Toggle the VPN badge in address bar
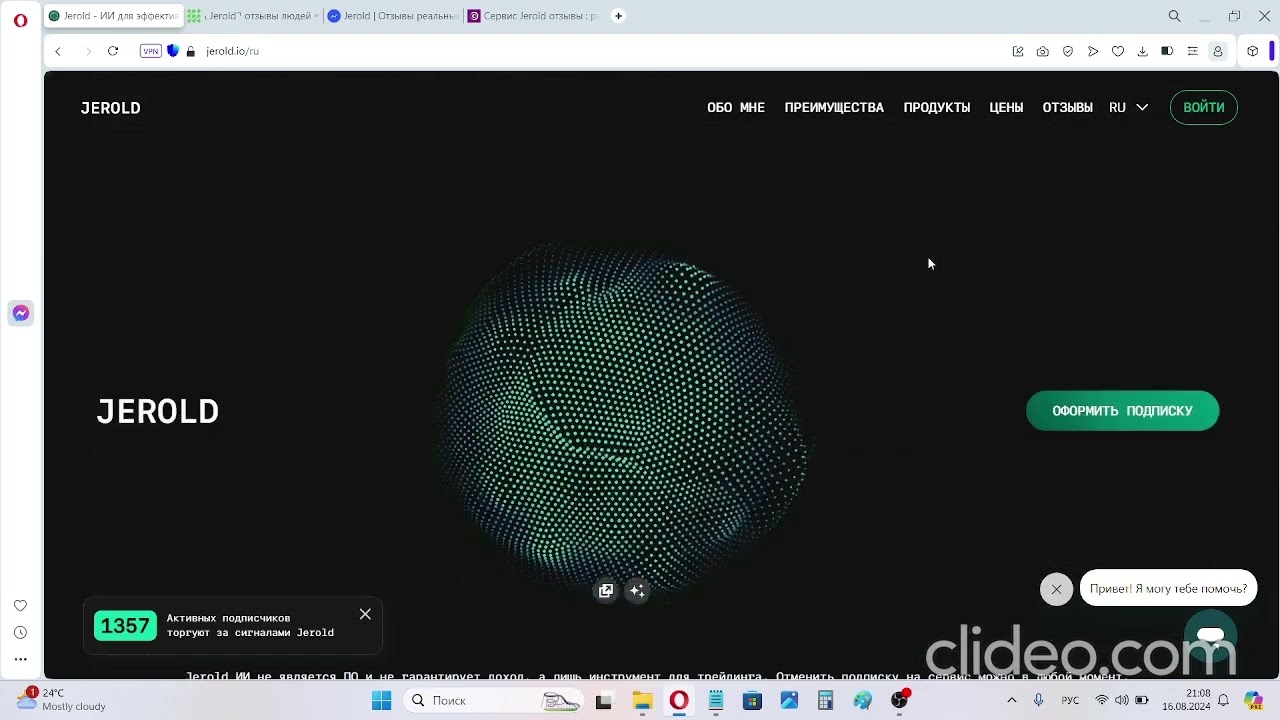 point(151,51)
